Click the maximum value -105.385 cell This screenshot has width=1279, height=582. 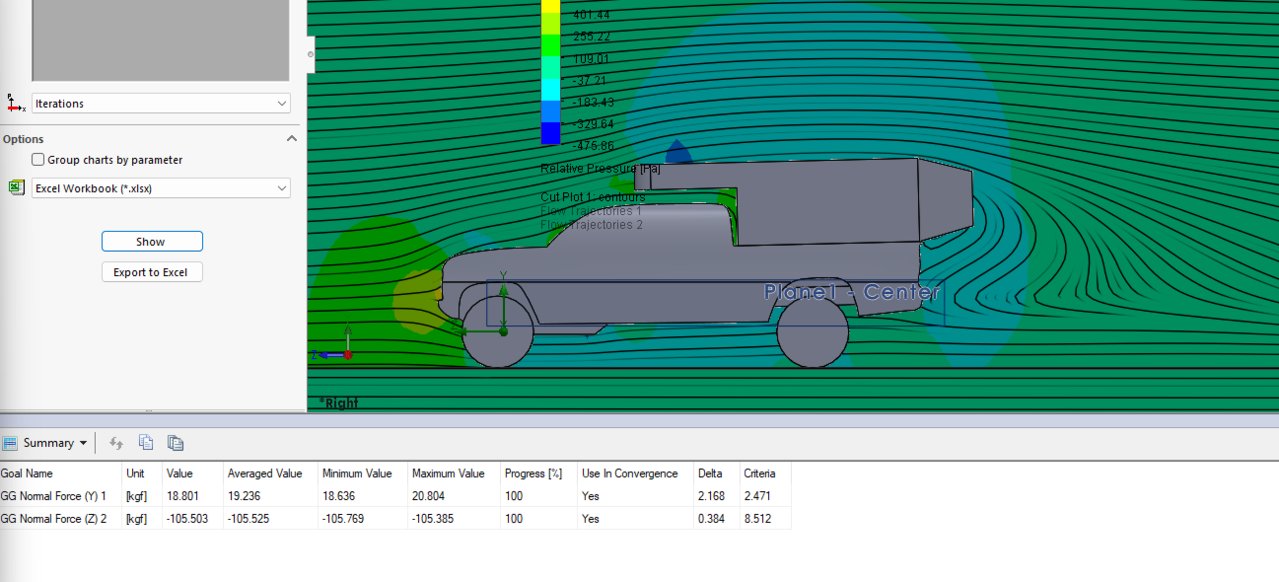pyautogui.click(x=433, y=519)
